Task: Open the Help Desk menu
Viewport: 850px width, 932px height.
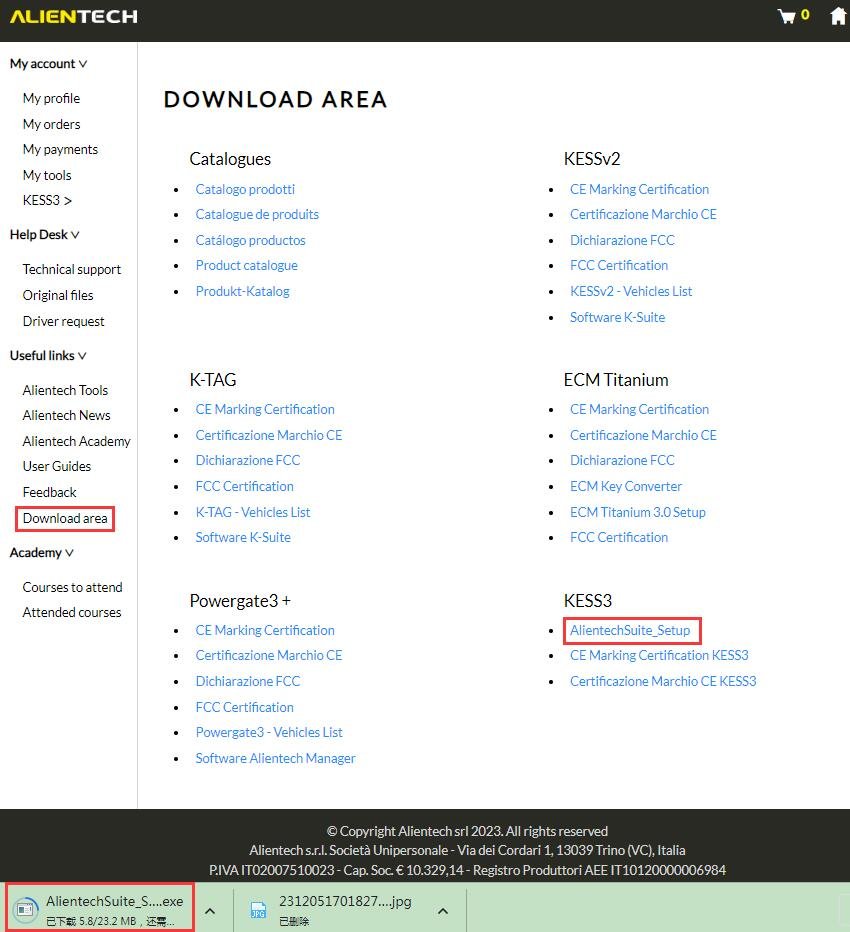Action: (x=44, y=234)
